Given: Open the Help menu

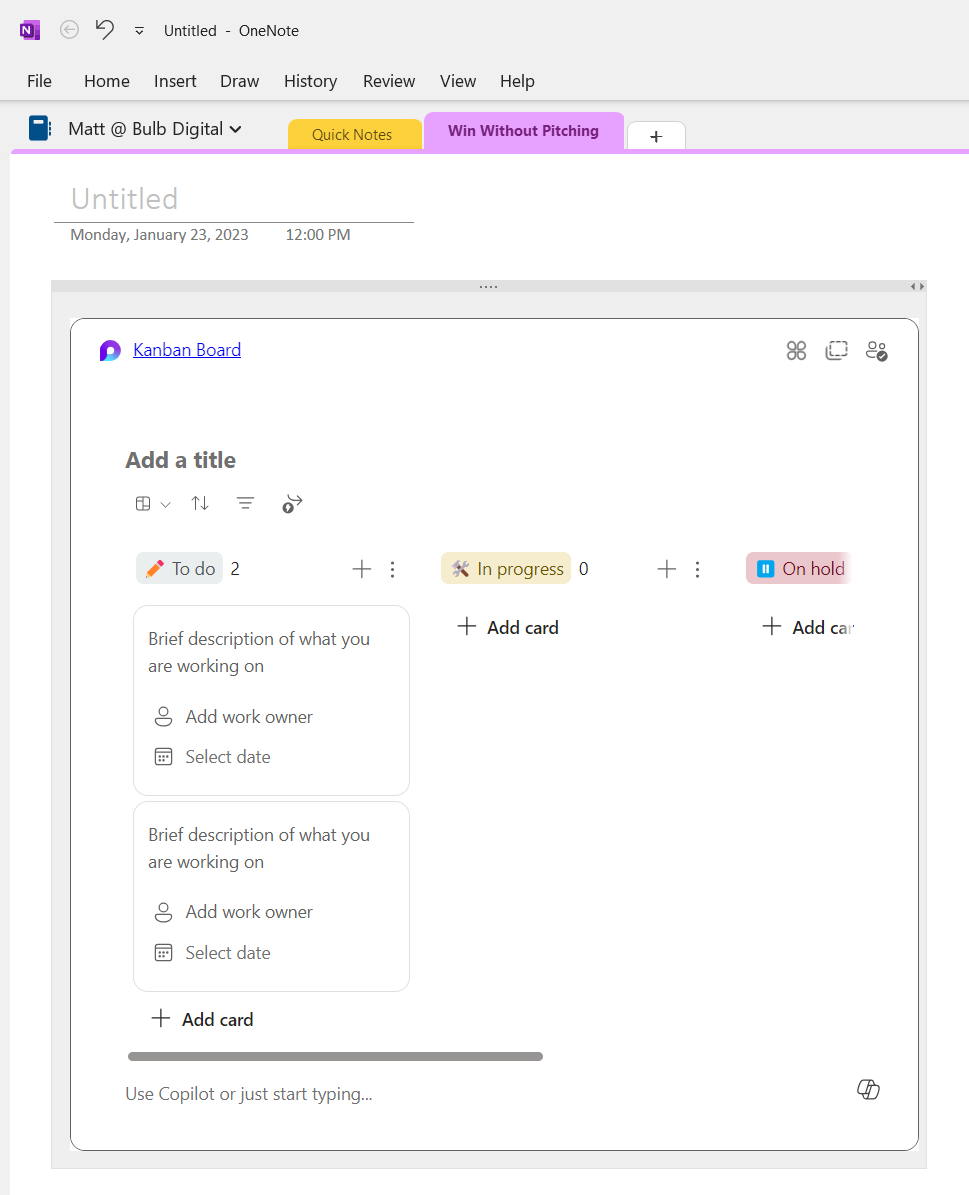Looking at the screenshot, I should pyautogui.click(x=517, y=82).
